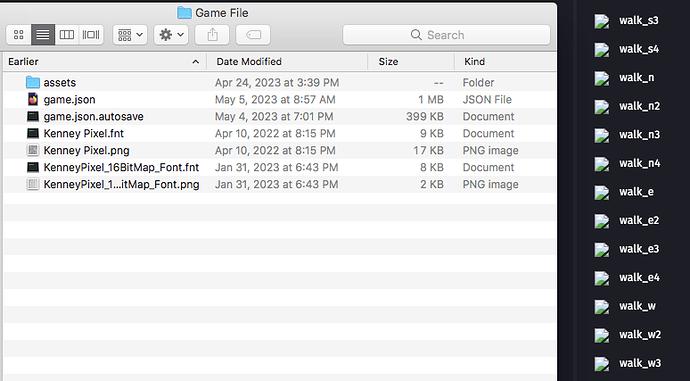Image resolution: width=690 pixels, height=381 pixels.
Task: Select the Kenney Pixel.png file icon
Action: [33, 150]
